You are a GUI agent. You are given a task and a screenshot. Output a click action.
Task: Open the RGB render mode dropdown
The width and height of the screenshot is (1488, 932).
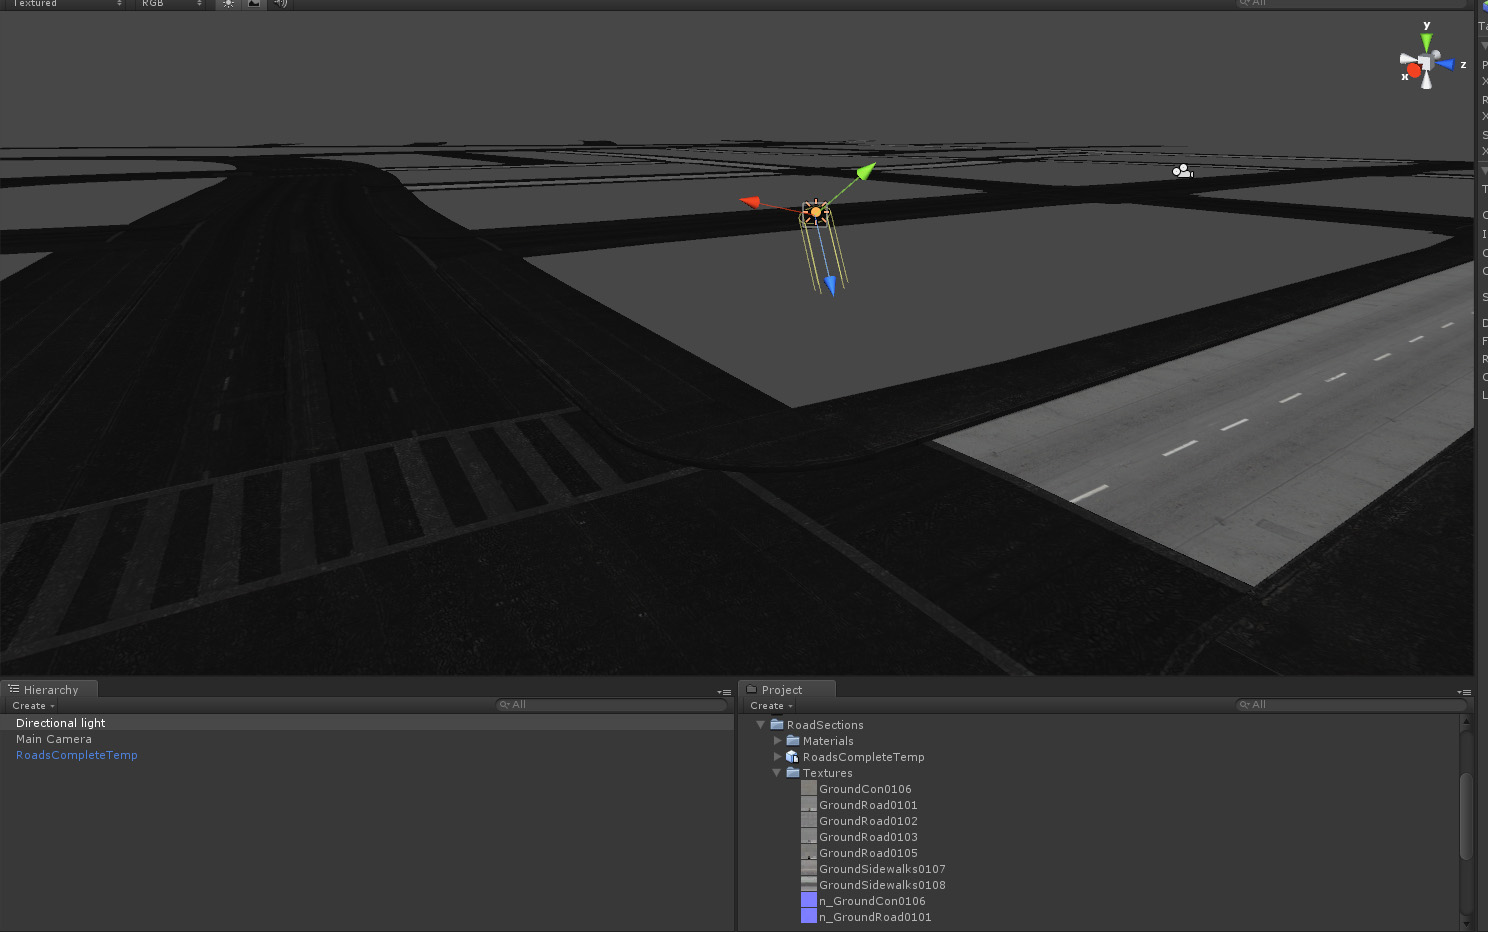pos(172,4)
